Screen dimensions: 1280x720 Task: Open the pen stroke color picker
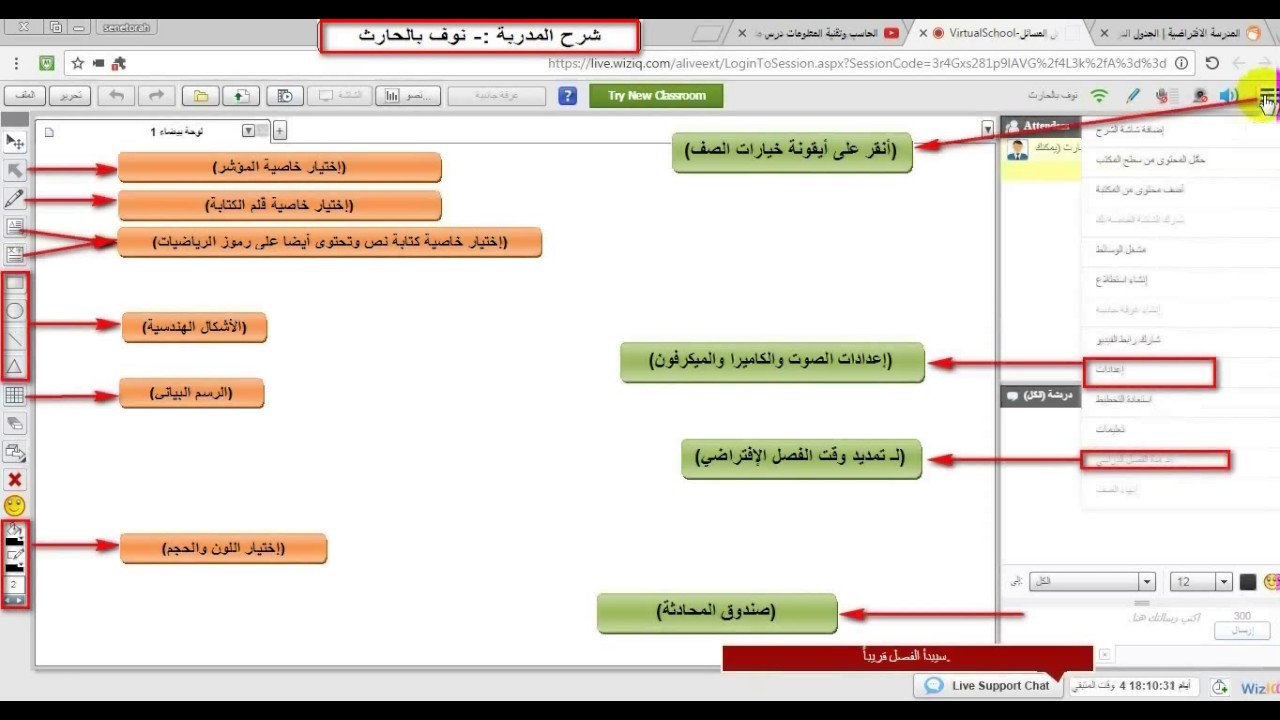15,559
